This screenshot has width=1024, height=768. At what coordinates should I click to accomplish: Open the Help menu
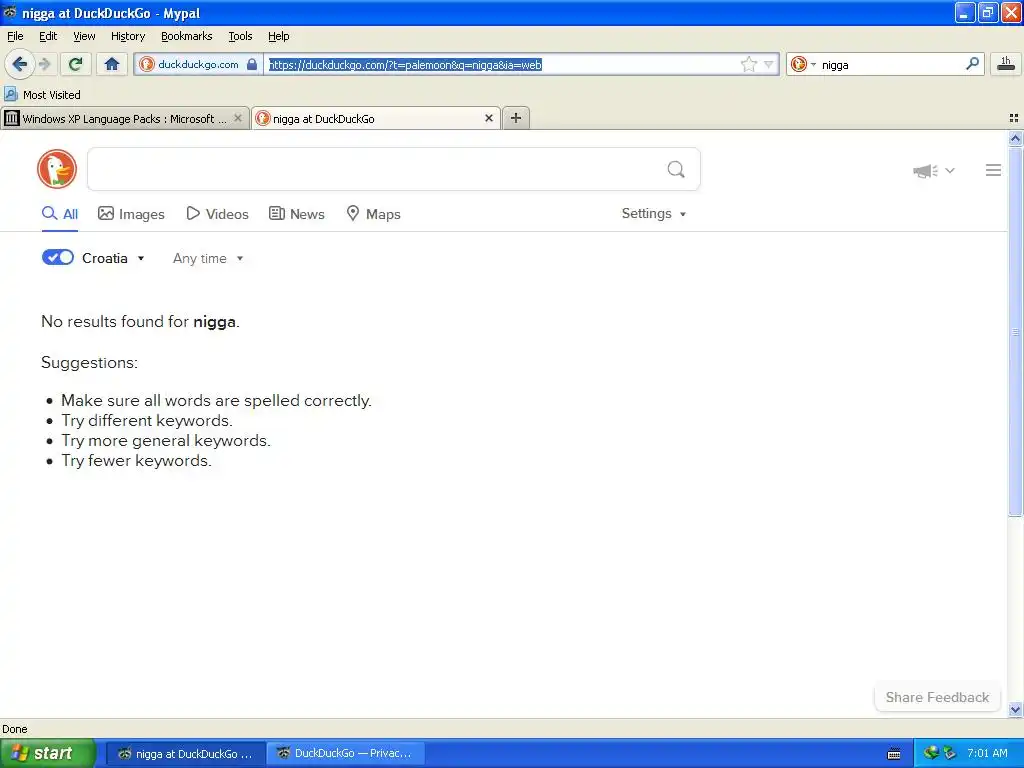point(278,36)
